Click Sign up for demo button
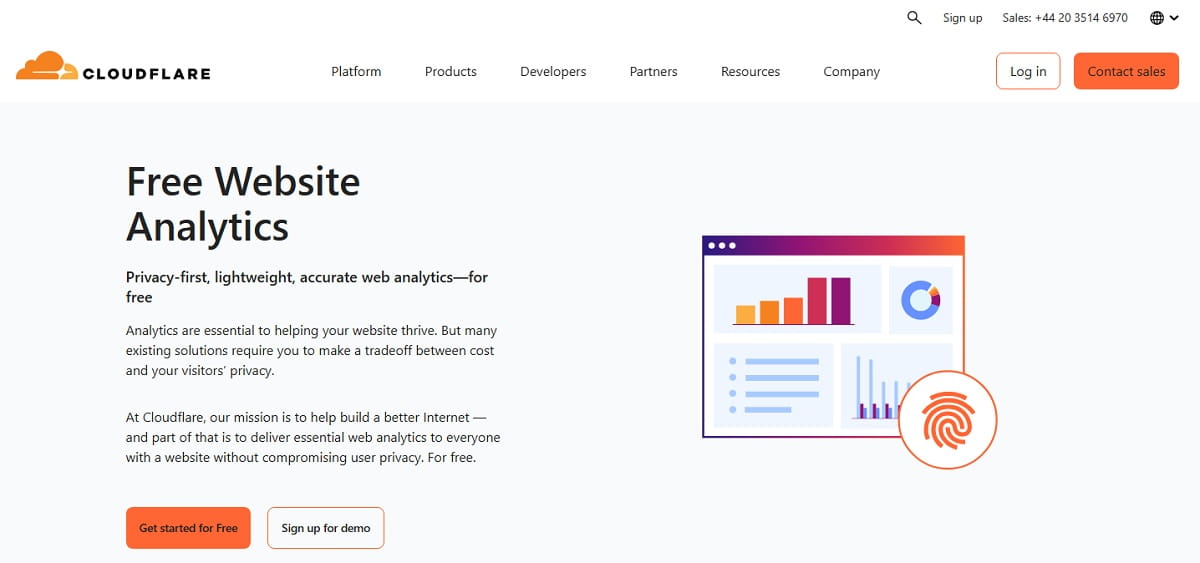 click(x=326, y=528)
